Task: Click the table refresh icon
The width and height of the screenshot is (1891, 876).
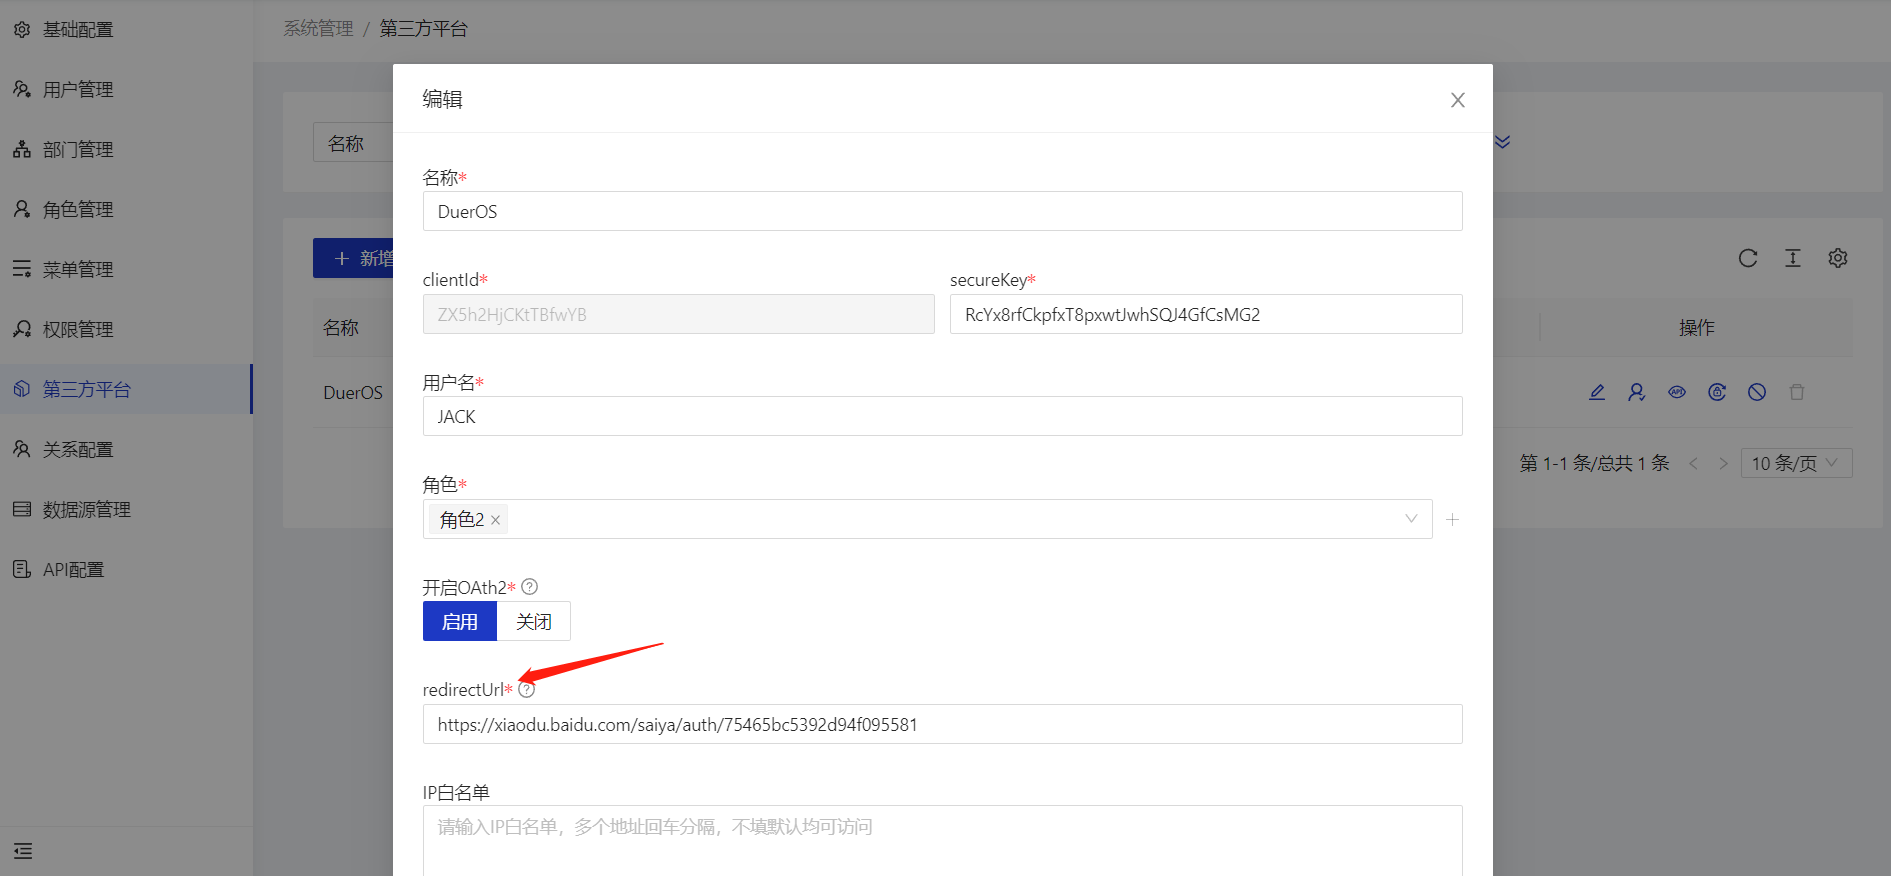Action: coord(1747,258)
